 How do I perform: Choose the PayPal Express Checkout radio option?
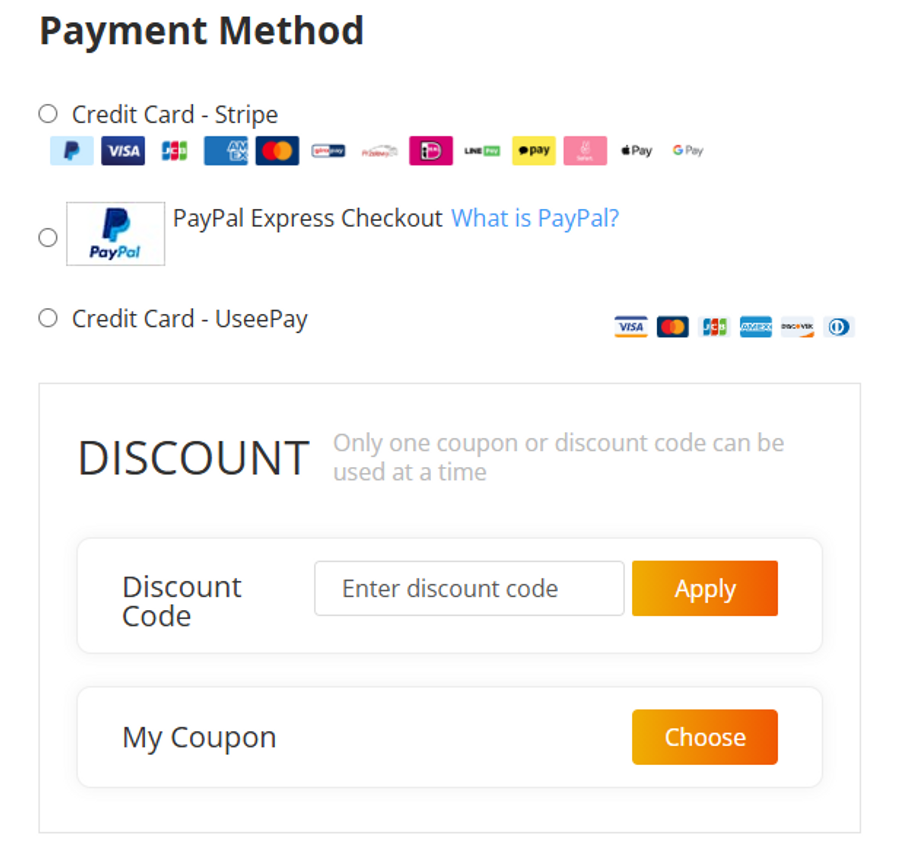[48, 237]
